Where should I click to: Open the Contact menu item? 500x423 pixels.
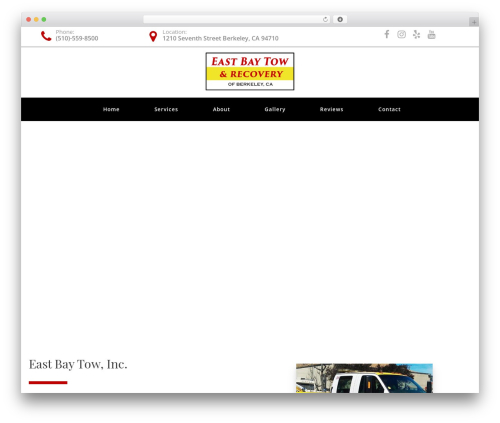[x=389, y=109]
